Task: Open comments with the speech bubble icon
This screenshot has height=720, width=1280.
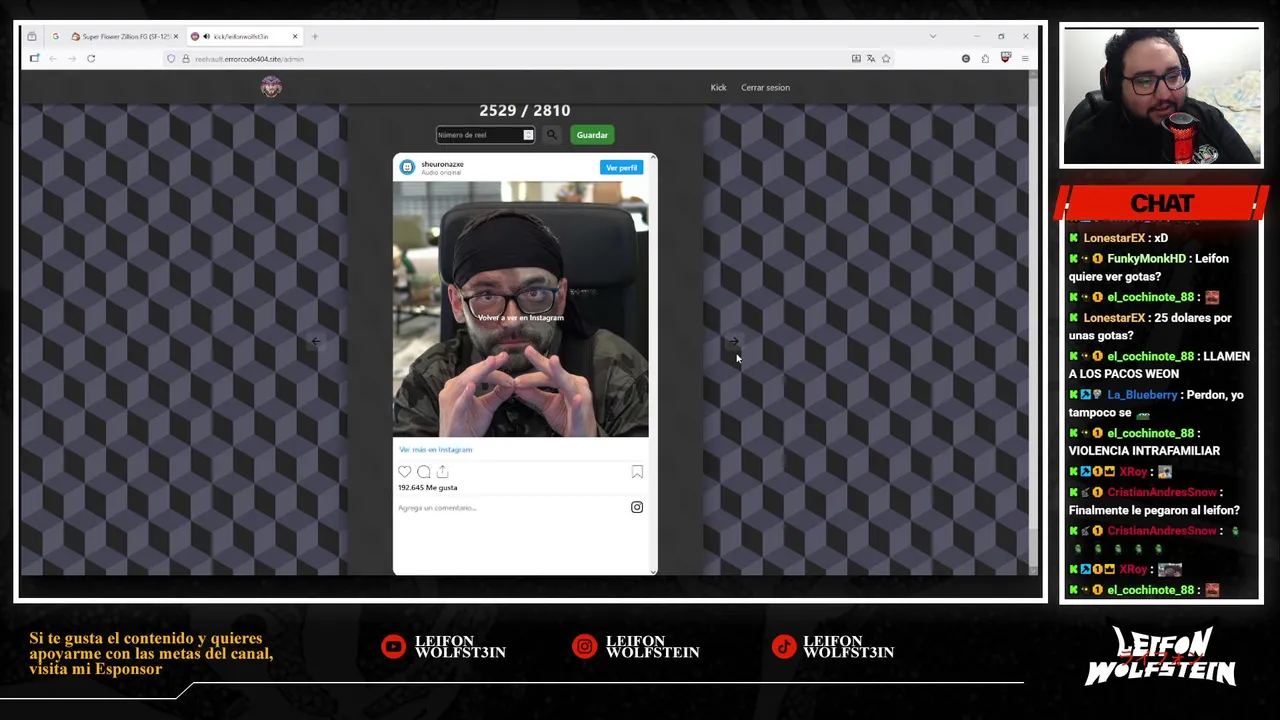Action: 423,472
